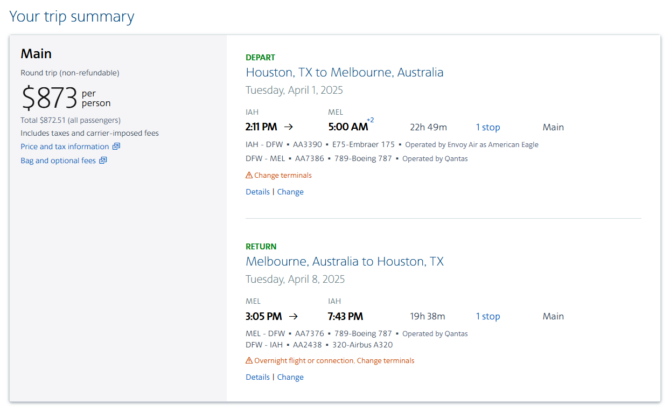The image size is (670, 411).
Task: Click the +2 day indicator next to 5:00 AM
Action: [370, 120]
